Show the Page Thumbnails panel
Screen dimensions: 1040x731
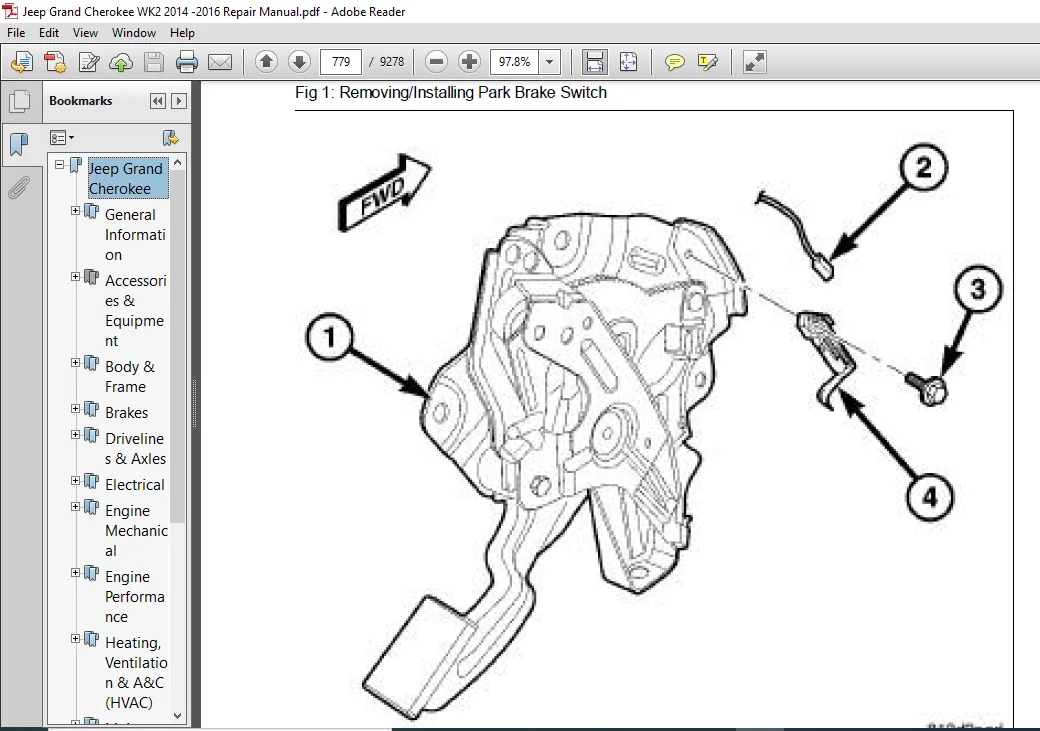point(20,101)
